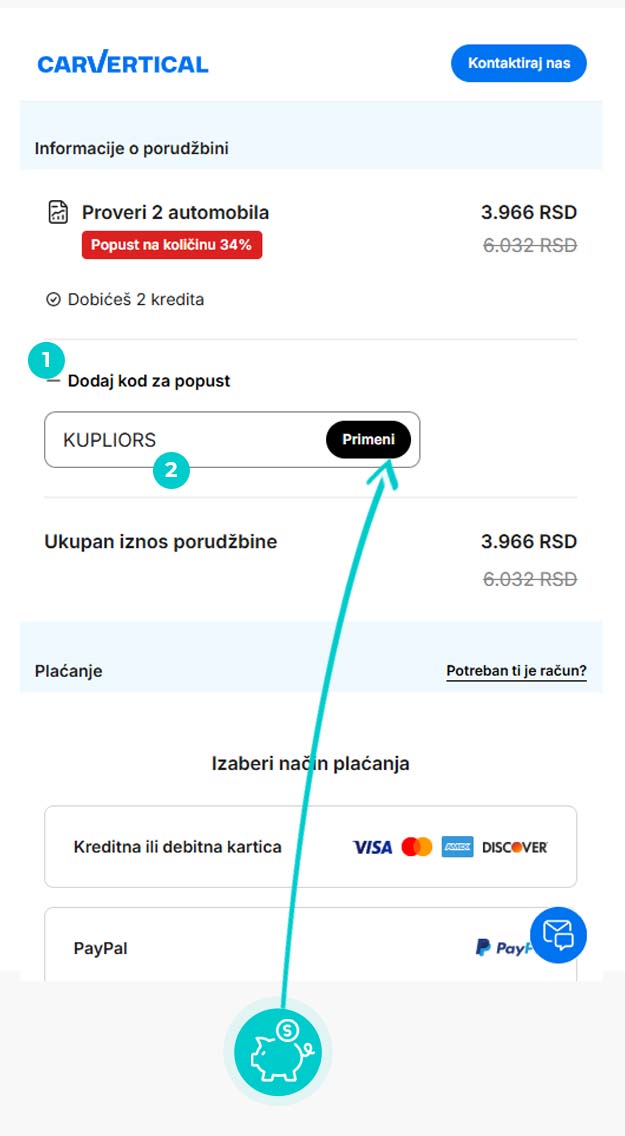Click the Dodaj kod za popust label
This screenshot has height=1136, width=625.
(149, 381)
